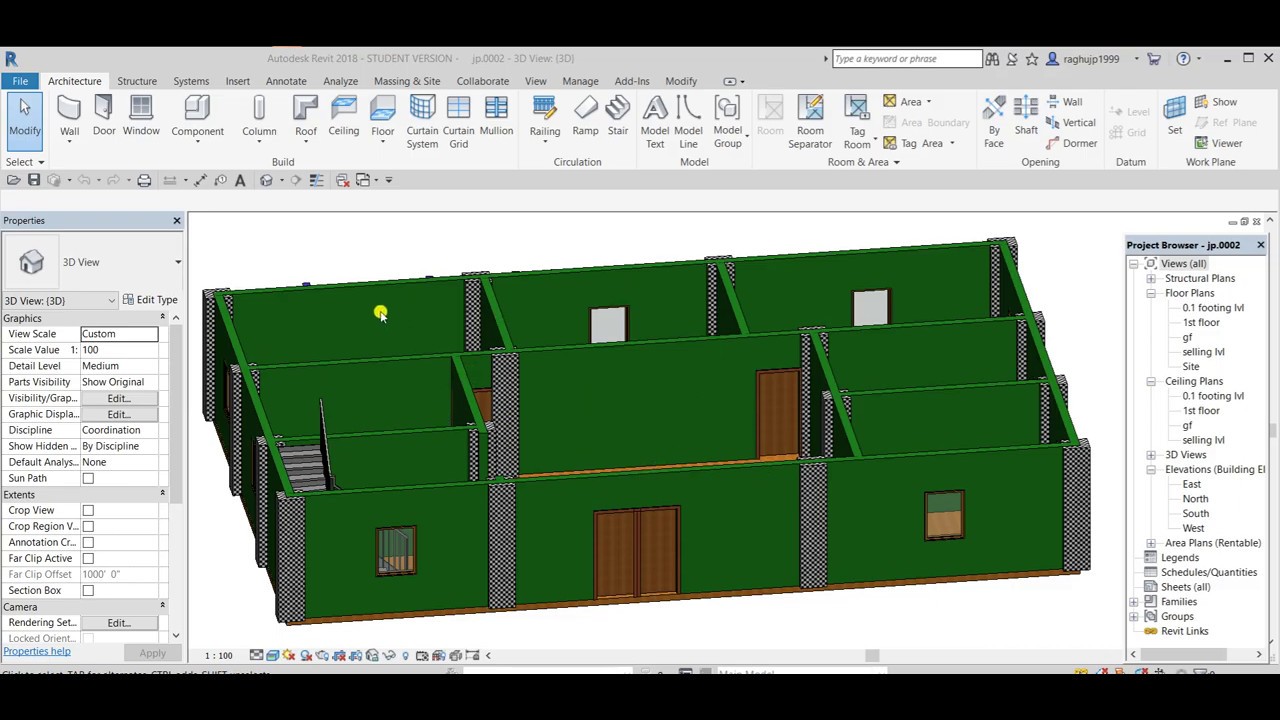Switch to the Systems ribbon tab
Viewport: 1280px width, 720px height.
(191, 81)
